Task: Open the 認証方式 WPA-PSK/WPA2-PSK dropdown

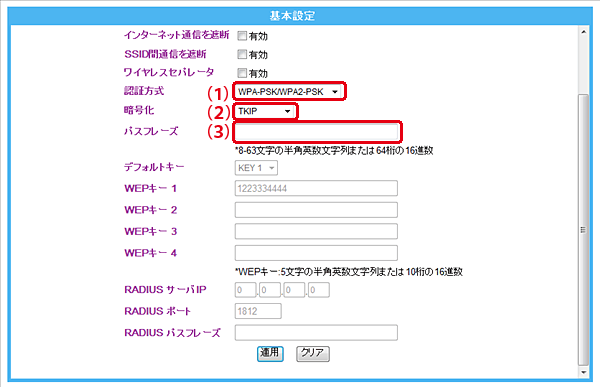Action: [289, 91]
